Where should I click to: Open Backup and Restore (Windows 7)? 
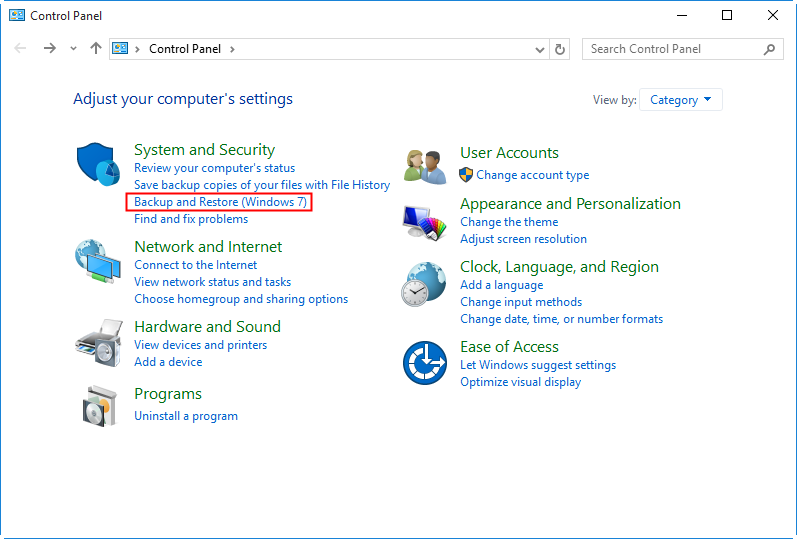click(x=221, y=202)
